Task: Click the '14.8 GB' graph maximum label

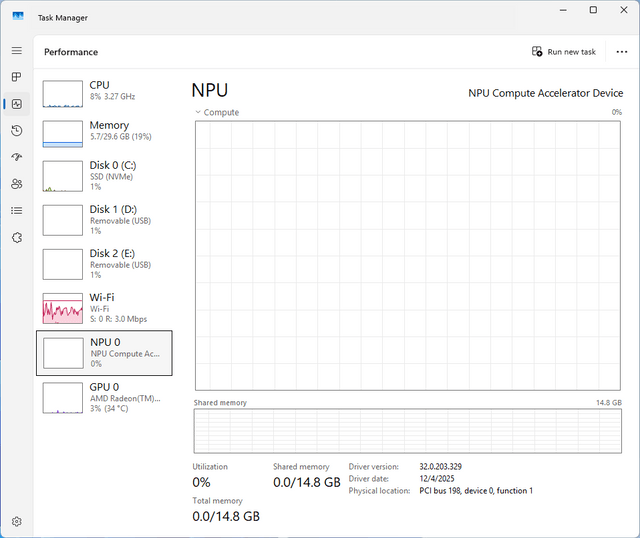Action: (609, 402)
